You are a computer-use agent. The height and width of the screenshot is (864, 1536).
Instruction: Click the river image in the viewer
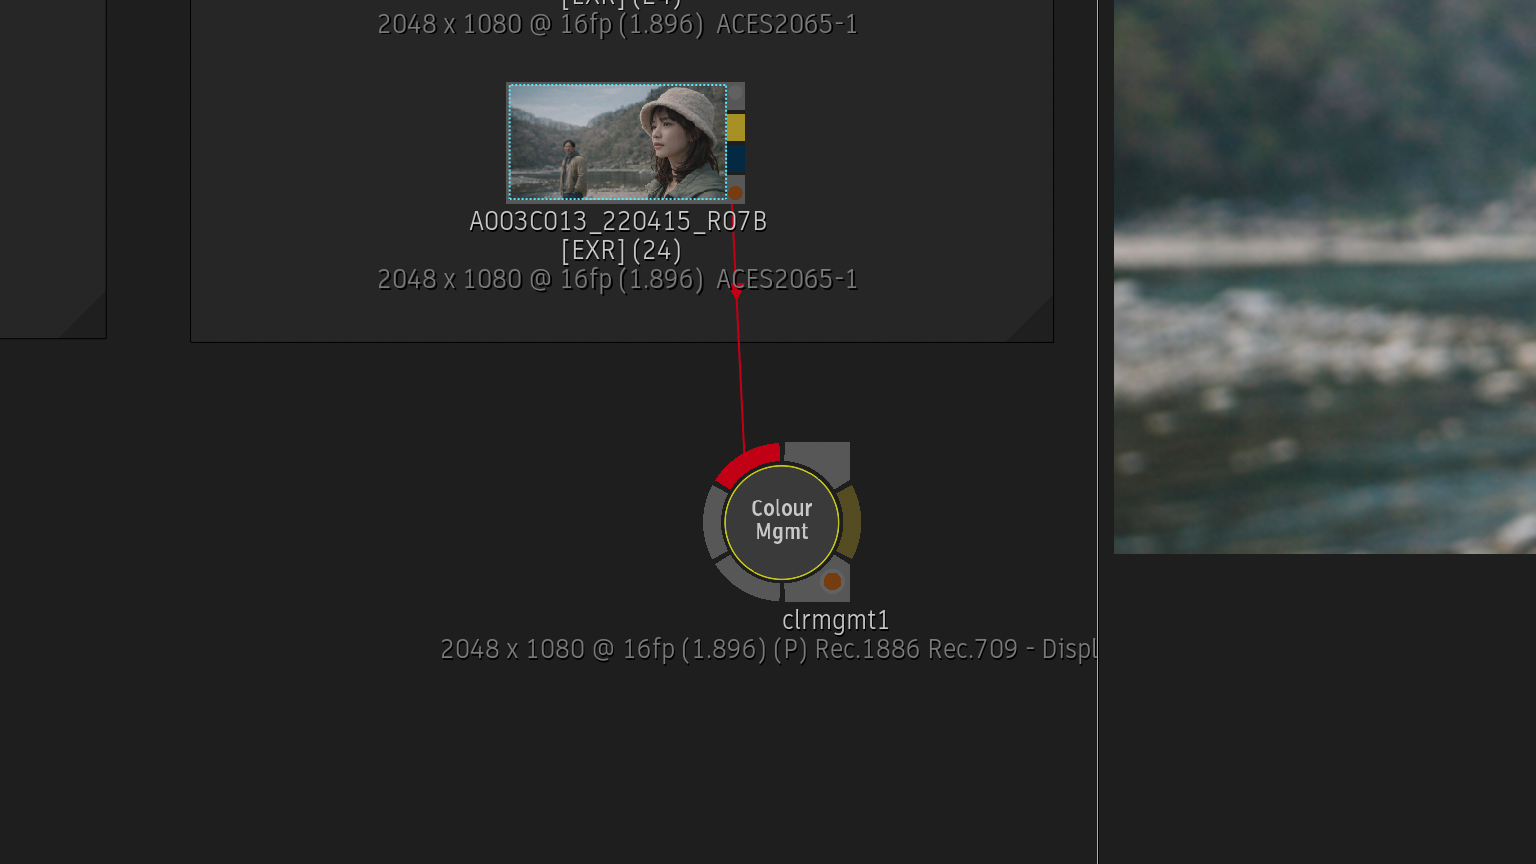(x=1325, y=276)
